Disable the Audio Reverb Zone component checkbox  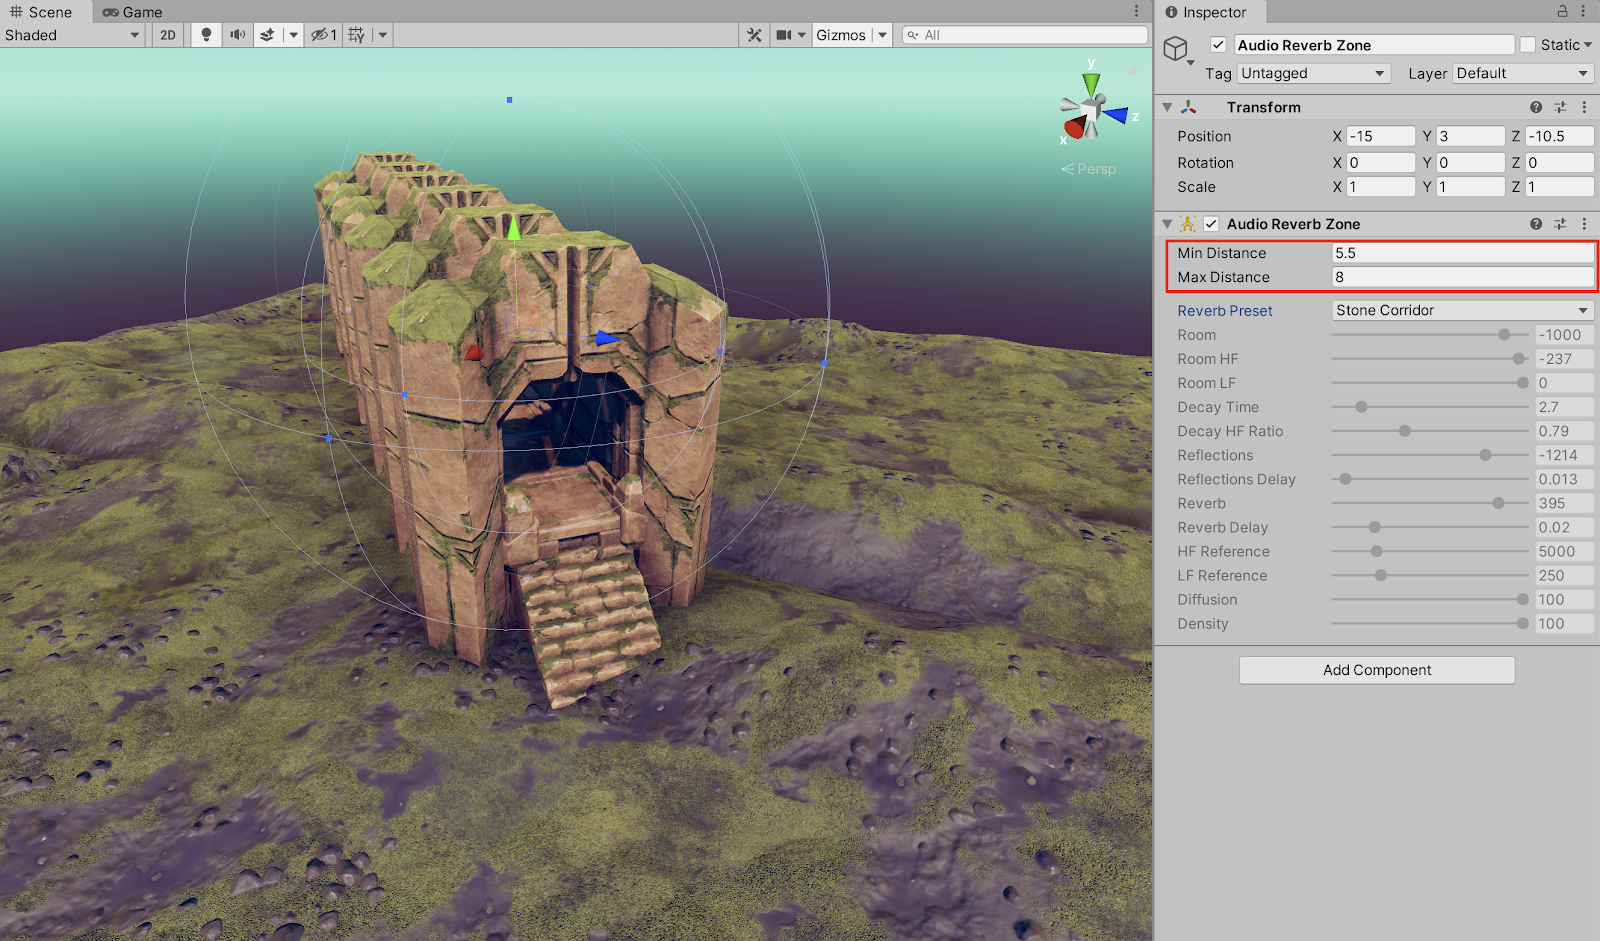coord(1211,224)
